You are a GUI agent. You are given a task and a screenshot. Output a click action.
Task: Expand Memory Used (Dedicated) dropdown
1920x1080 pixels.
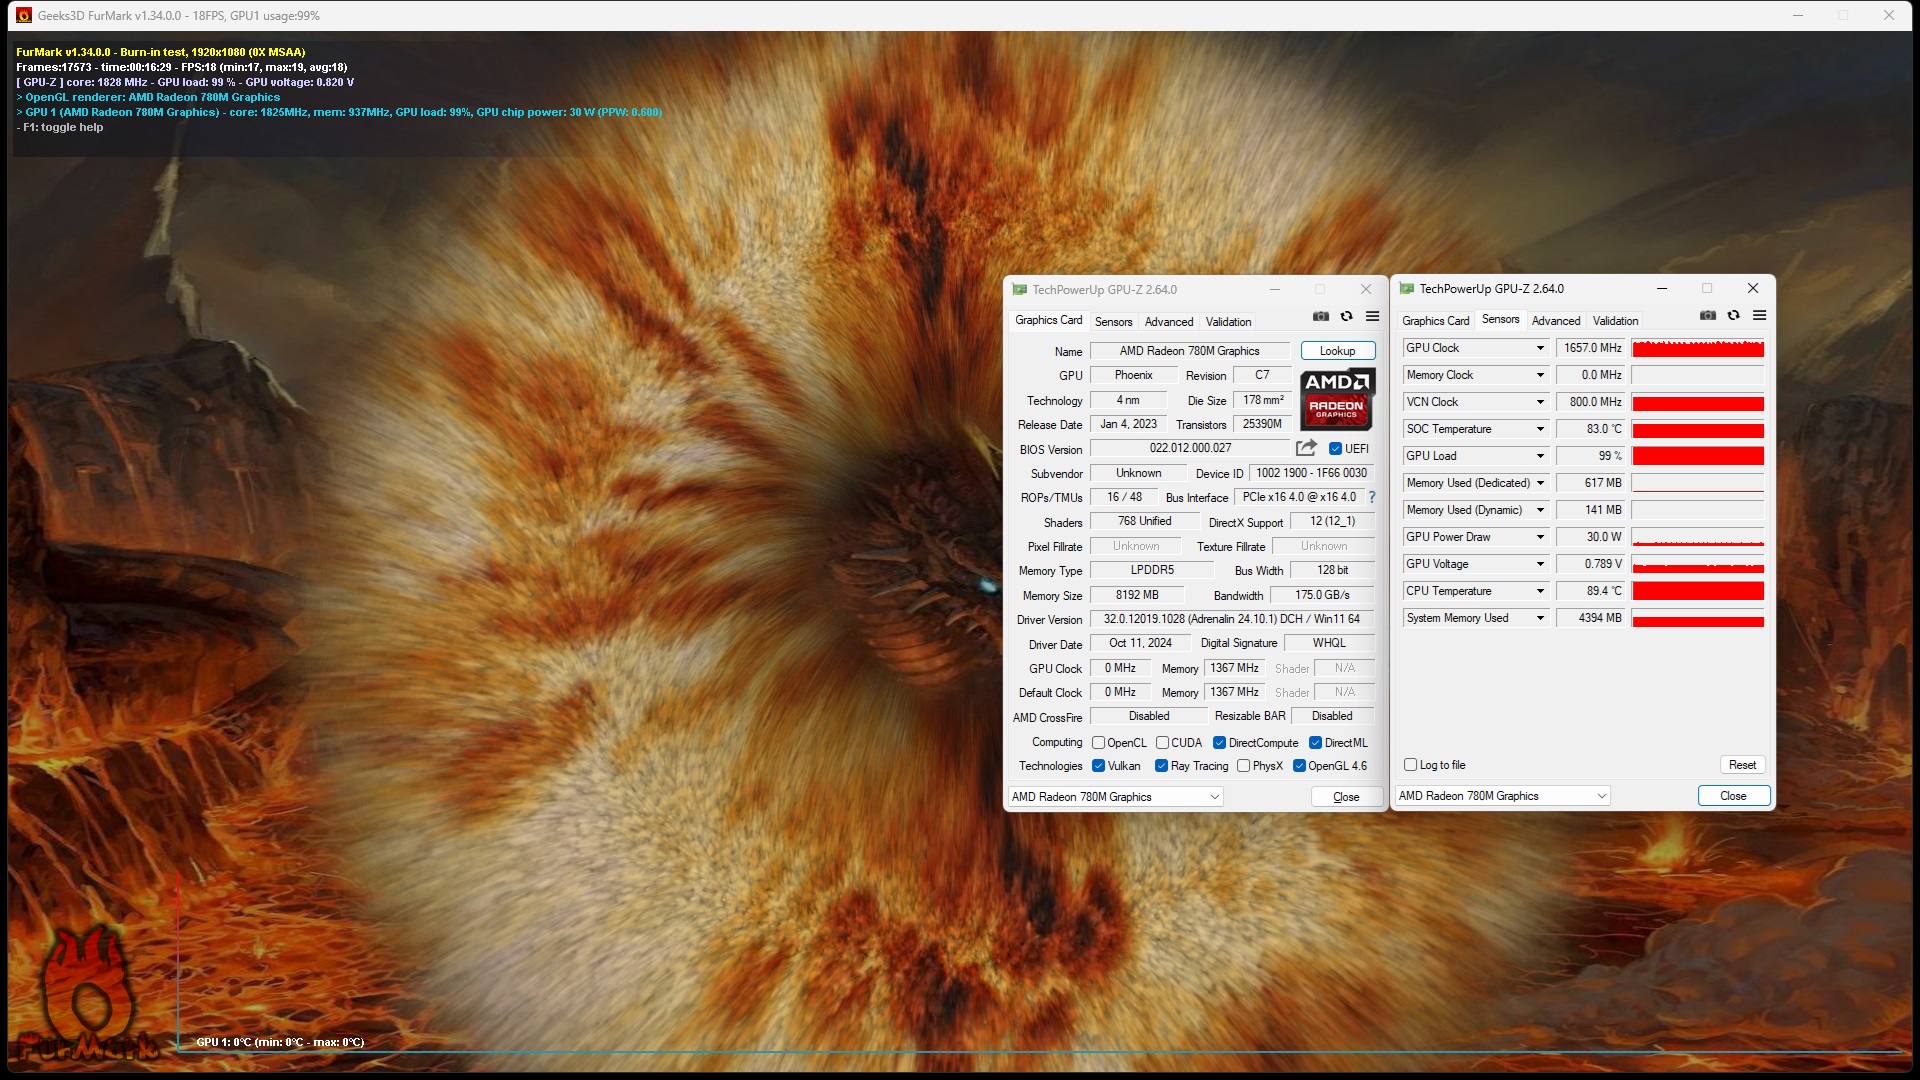pos(1540,483)
